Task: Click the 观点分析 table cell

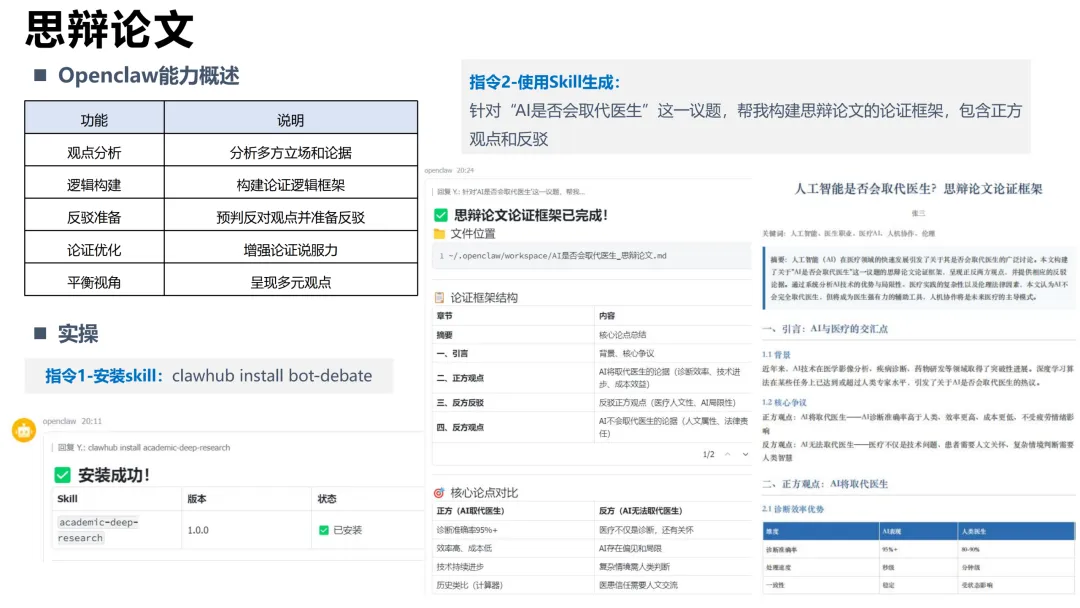Action: coord(94,153)
